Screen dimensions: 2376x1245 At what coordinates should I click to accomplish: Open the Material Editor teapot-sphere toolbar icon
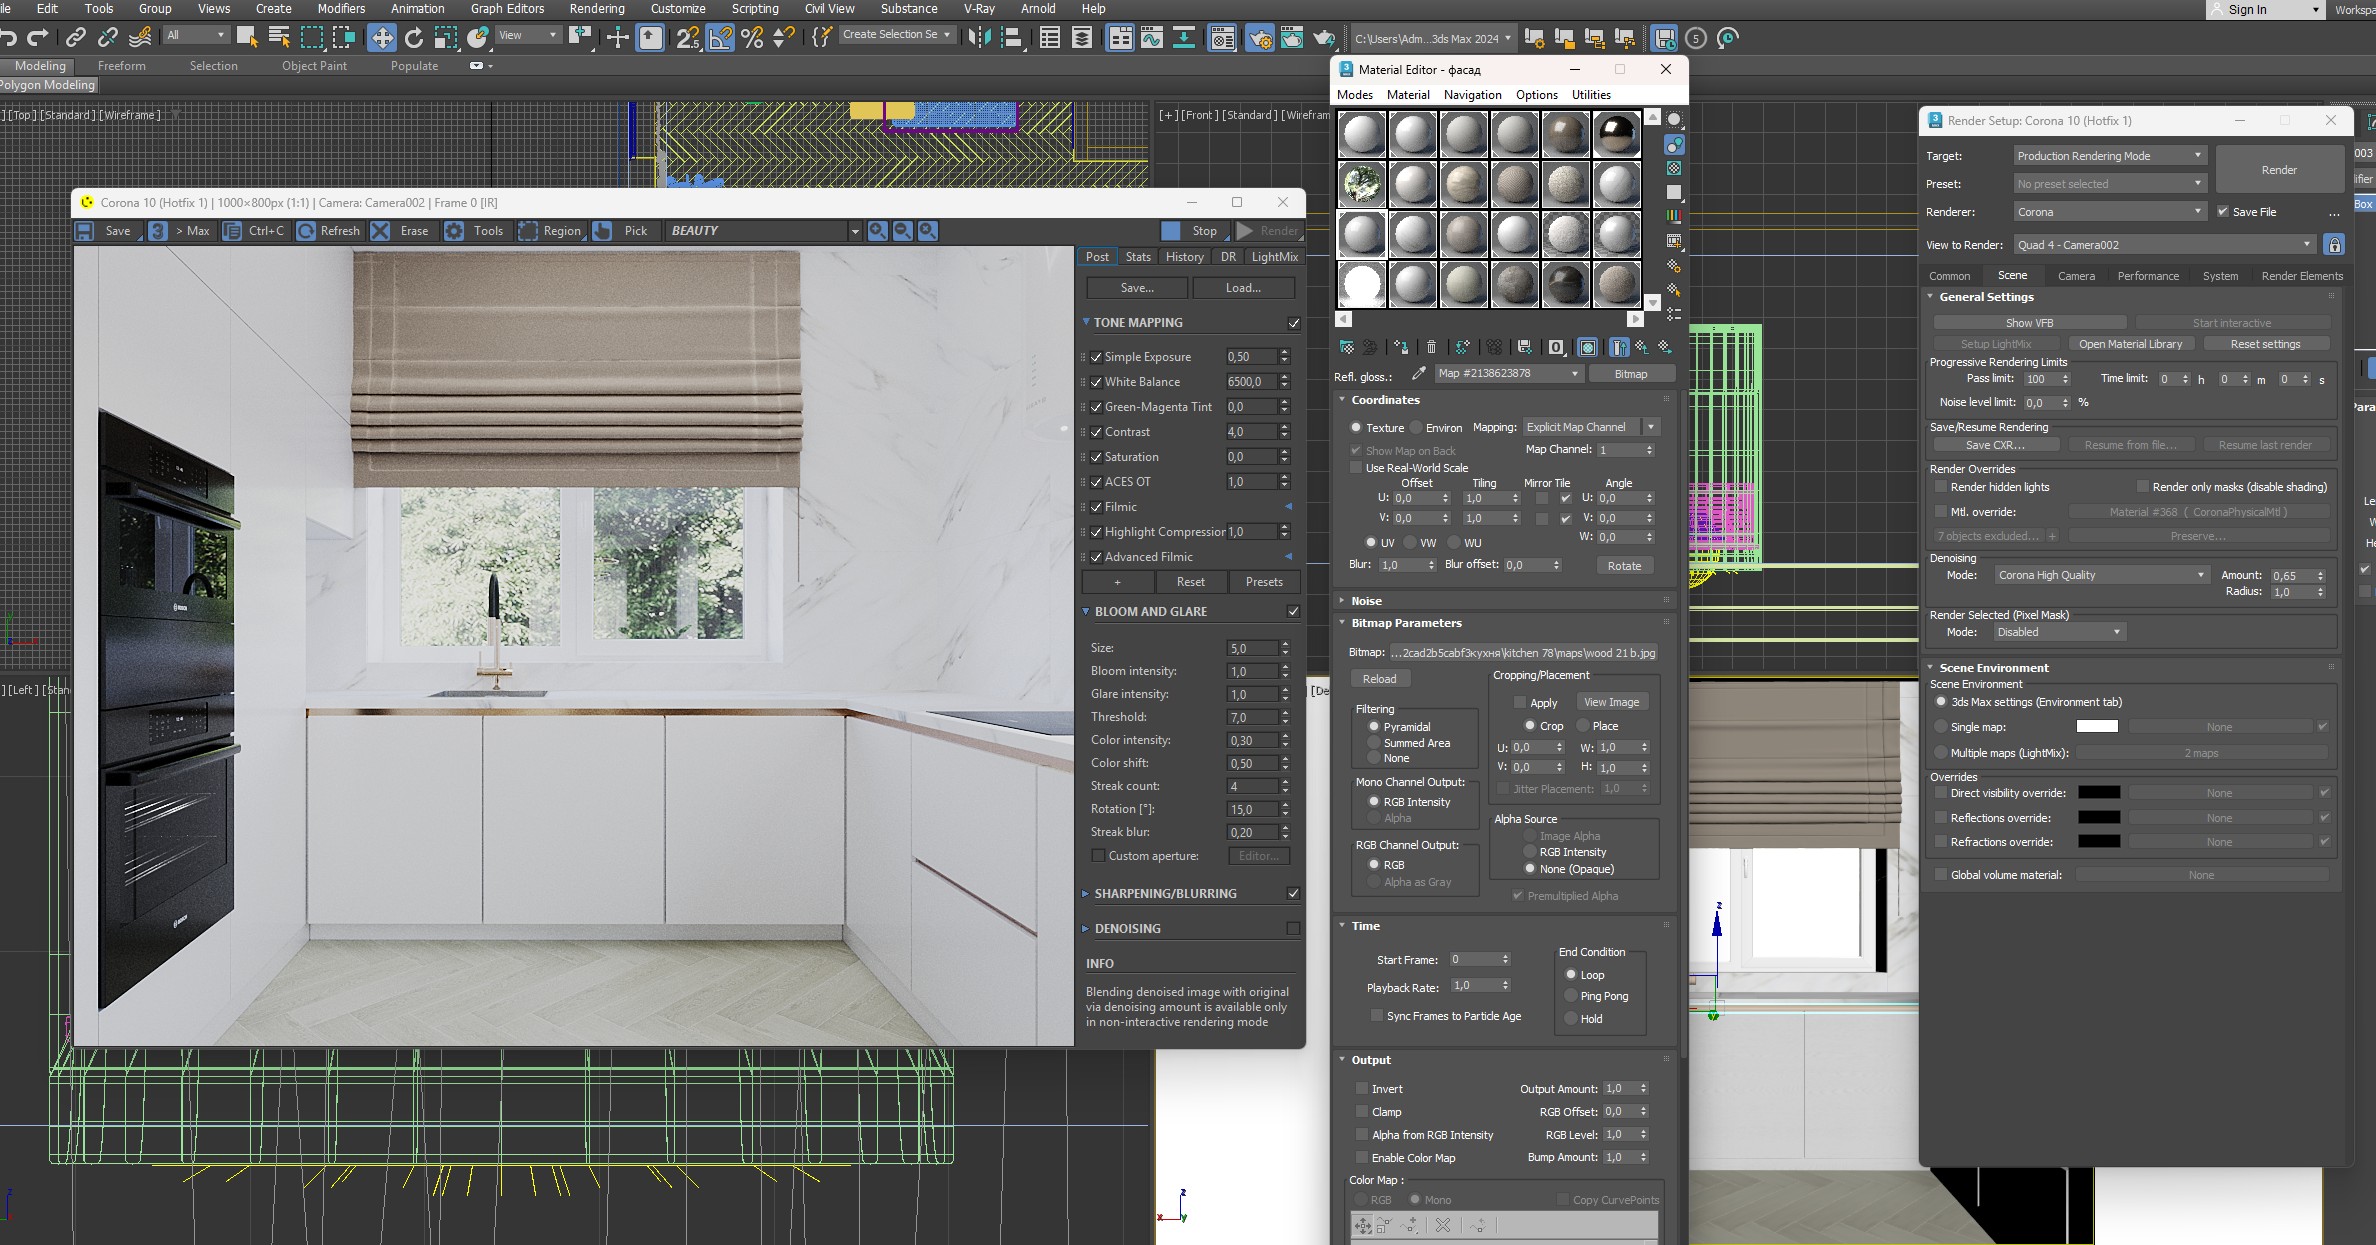pyautogui.click(x=1222, y=38)
